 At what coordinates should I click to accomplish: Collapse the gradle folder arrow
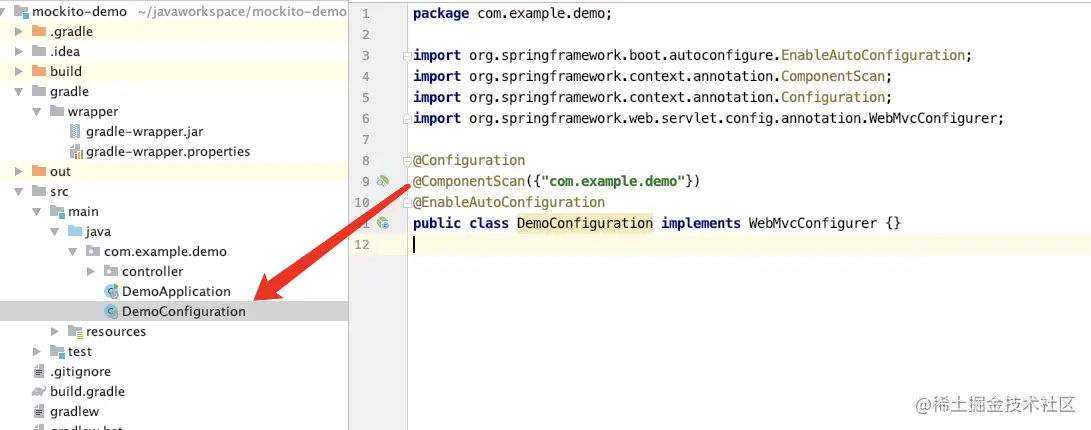pos(19,92)
